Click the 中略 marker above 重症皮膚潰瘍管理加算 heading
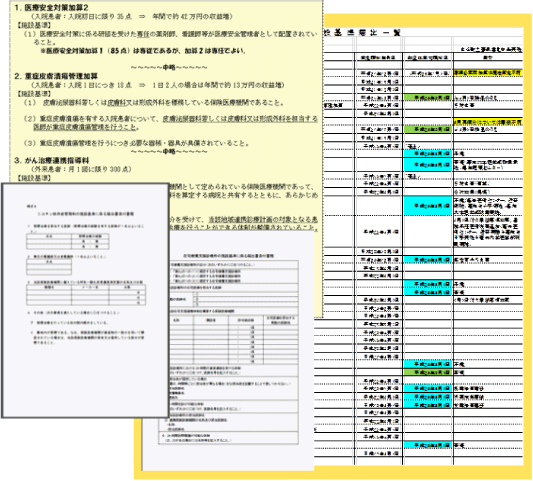Viewport: 533px width, 481px height. tap(169, 67)
